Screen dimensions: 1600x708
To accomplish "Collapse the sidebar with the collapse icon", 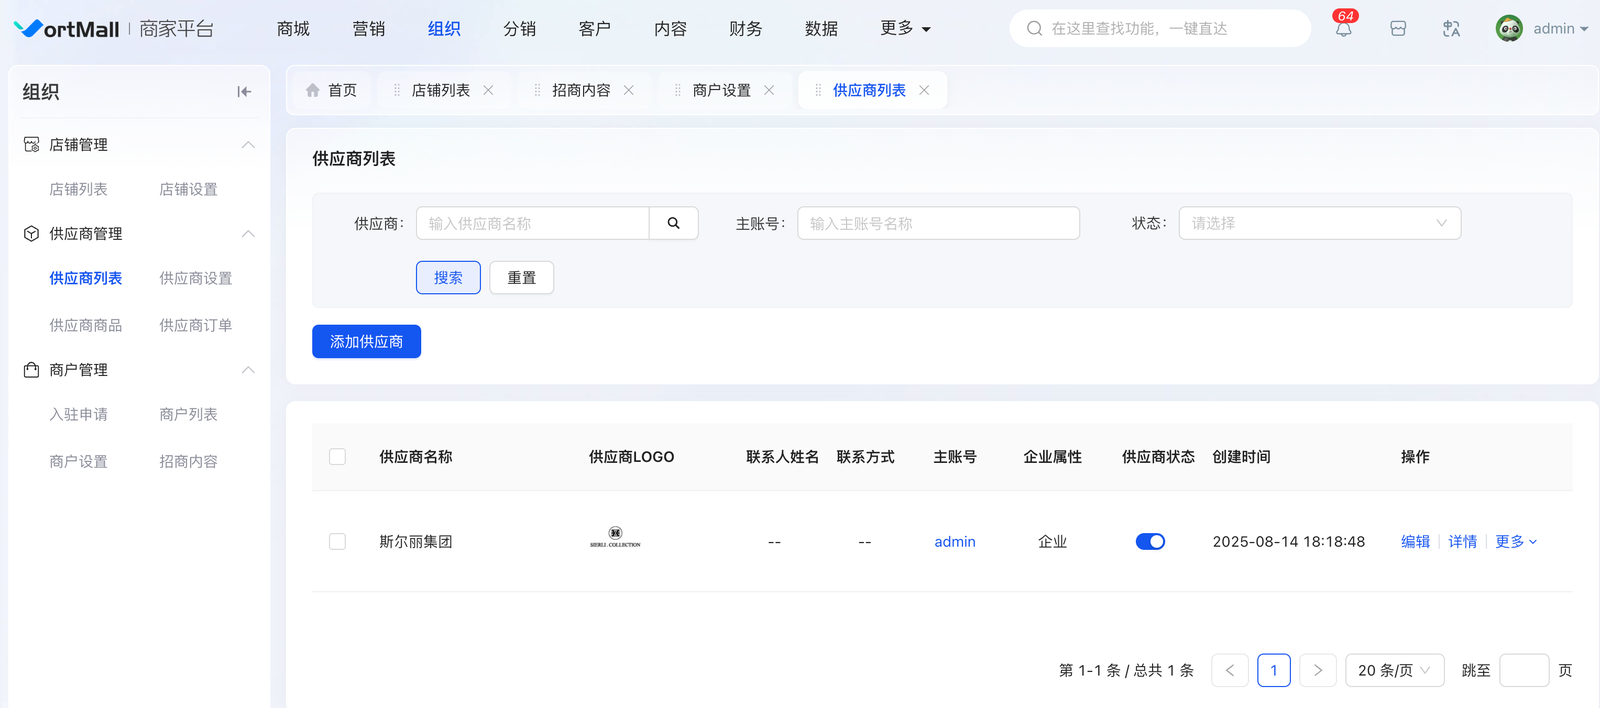I will click(x=244, y=92).
